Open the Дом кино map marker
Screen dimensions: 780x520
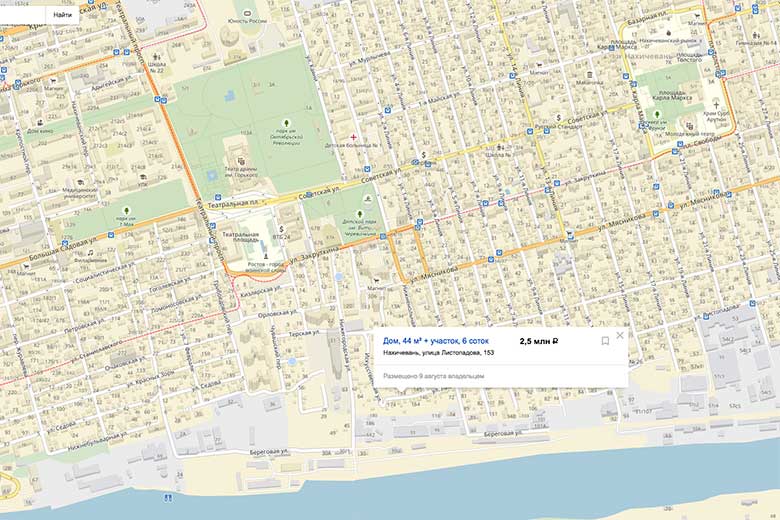(x=40, y=122)
